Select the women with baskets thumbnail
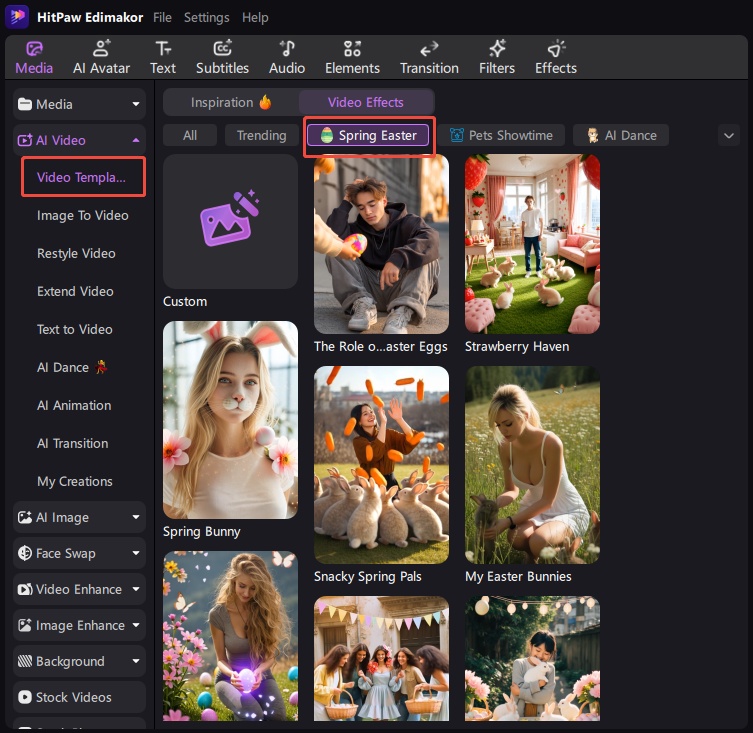The width and height of the screenshot is (753, 733). pos(381,659)
